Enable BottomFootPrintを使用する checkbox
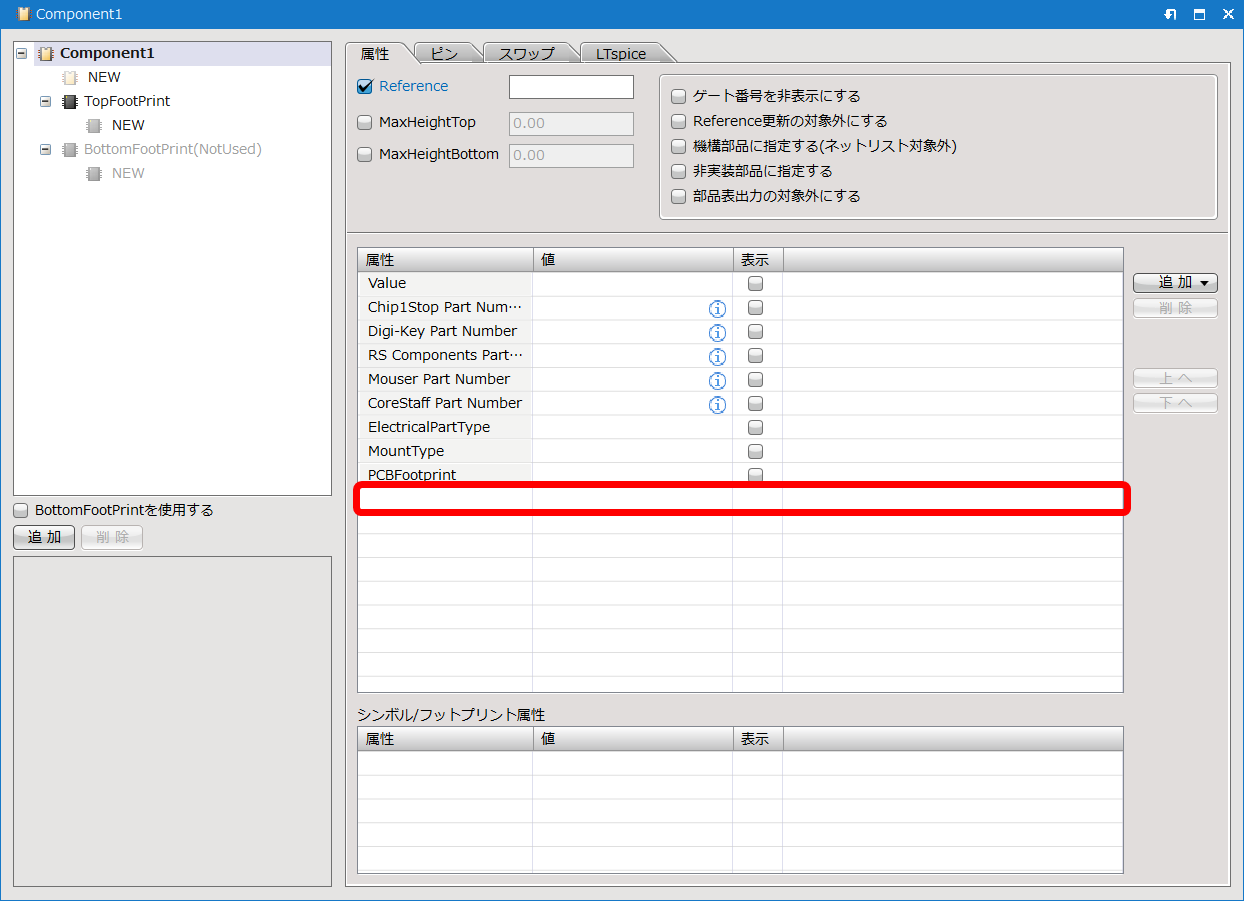 coord(21,510)
